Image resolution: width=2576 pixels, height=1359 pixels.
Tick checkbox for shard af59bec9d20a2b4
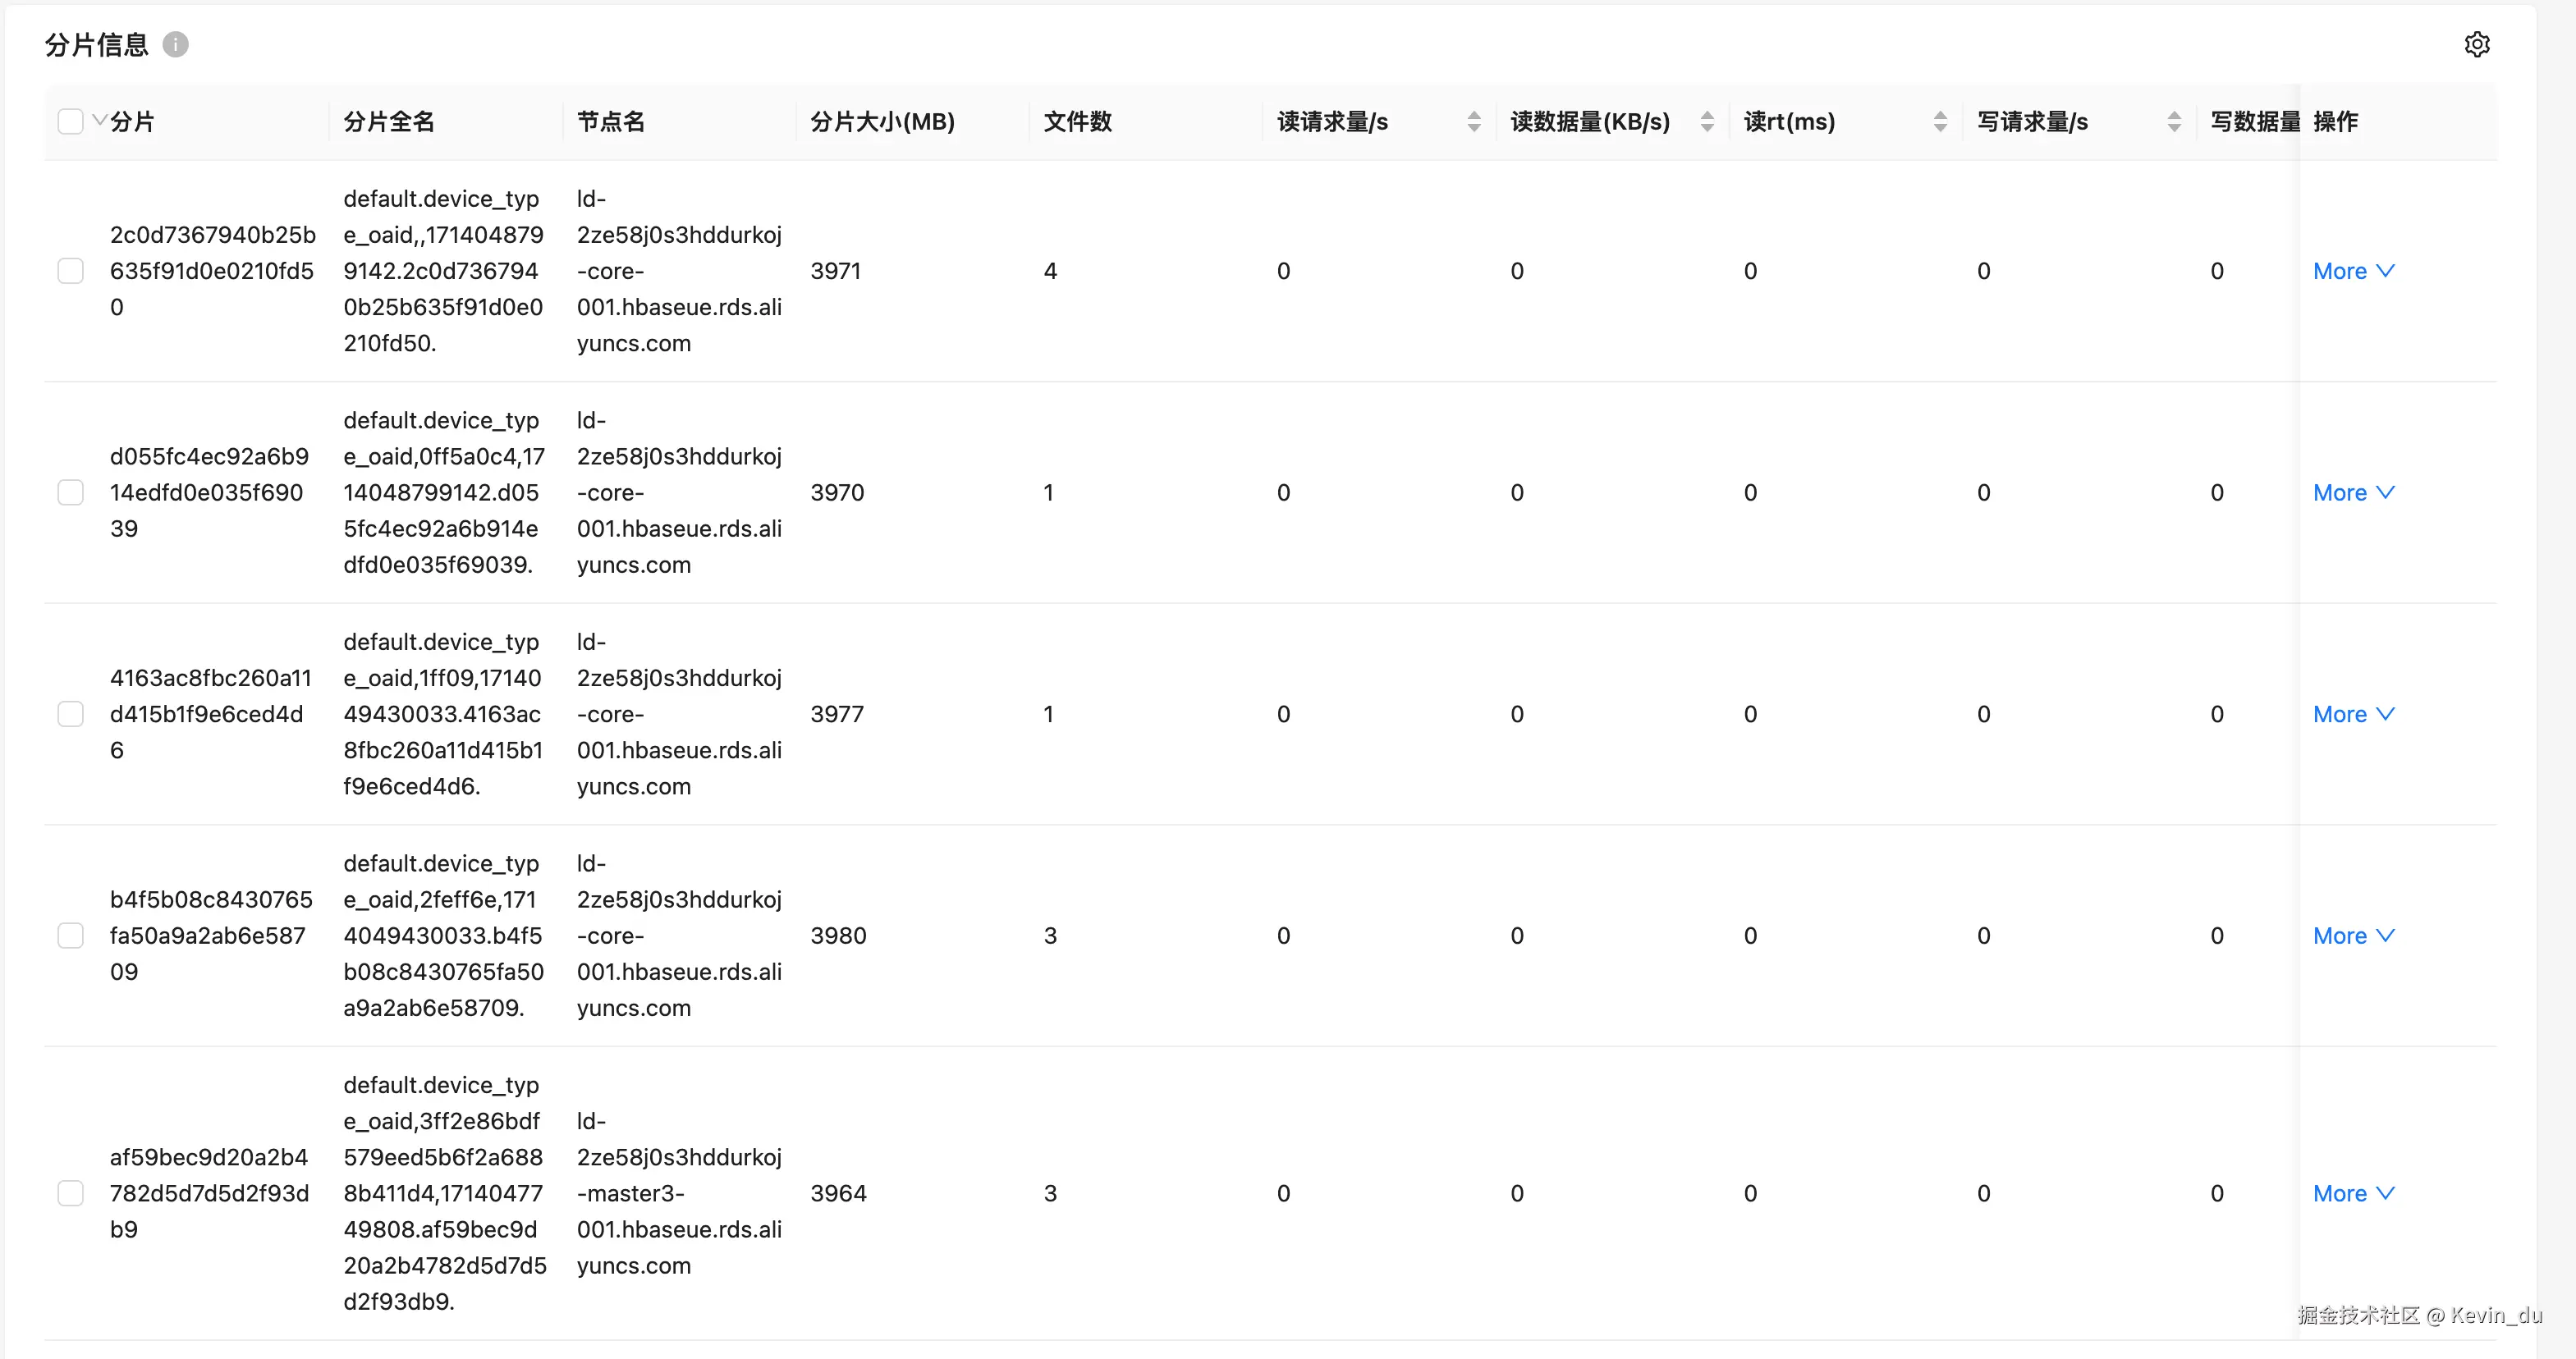pyautogui.click(x=70, y=1193)
